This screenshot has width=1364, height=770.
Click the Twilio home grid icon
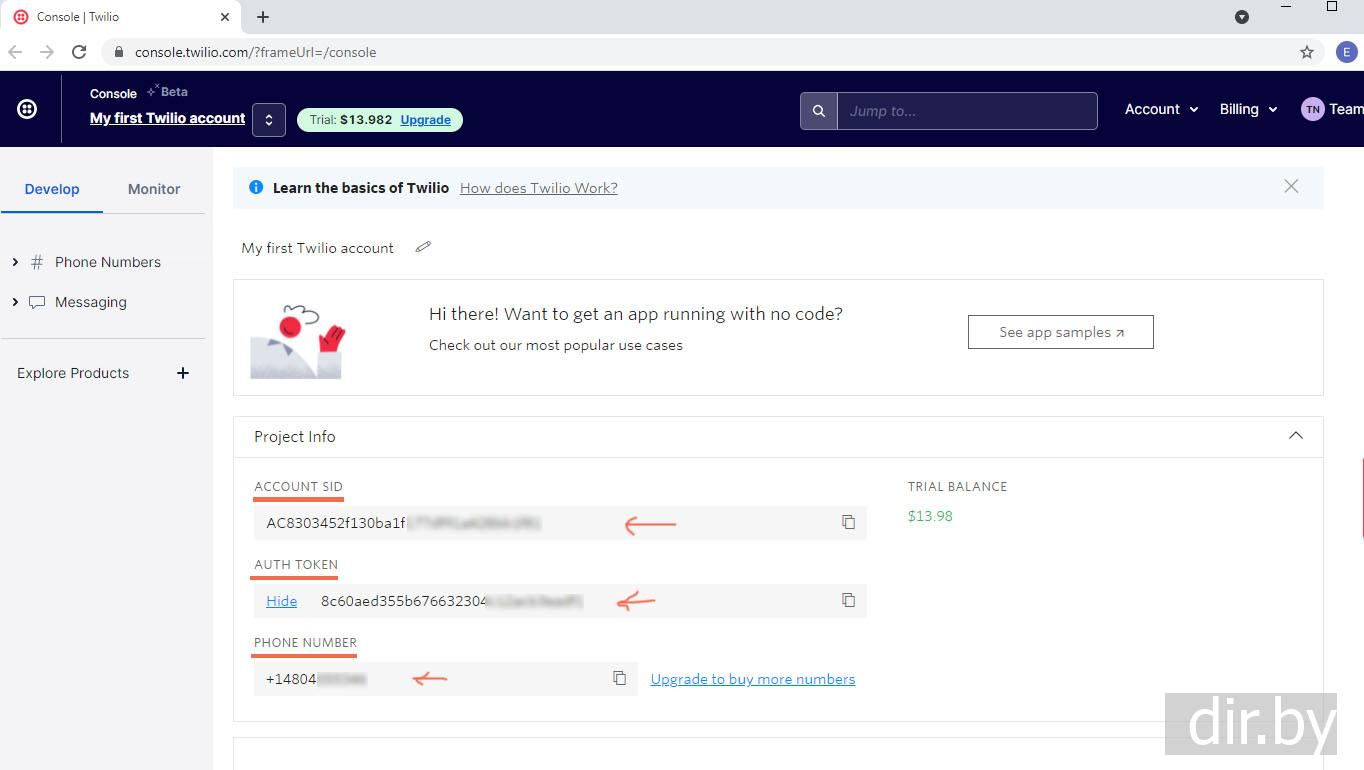pos(27,109)
